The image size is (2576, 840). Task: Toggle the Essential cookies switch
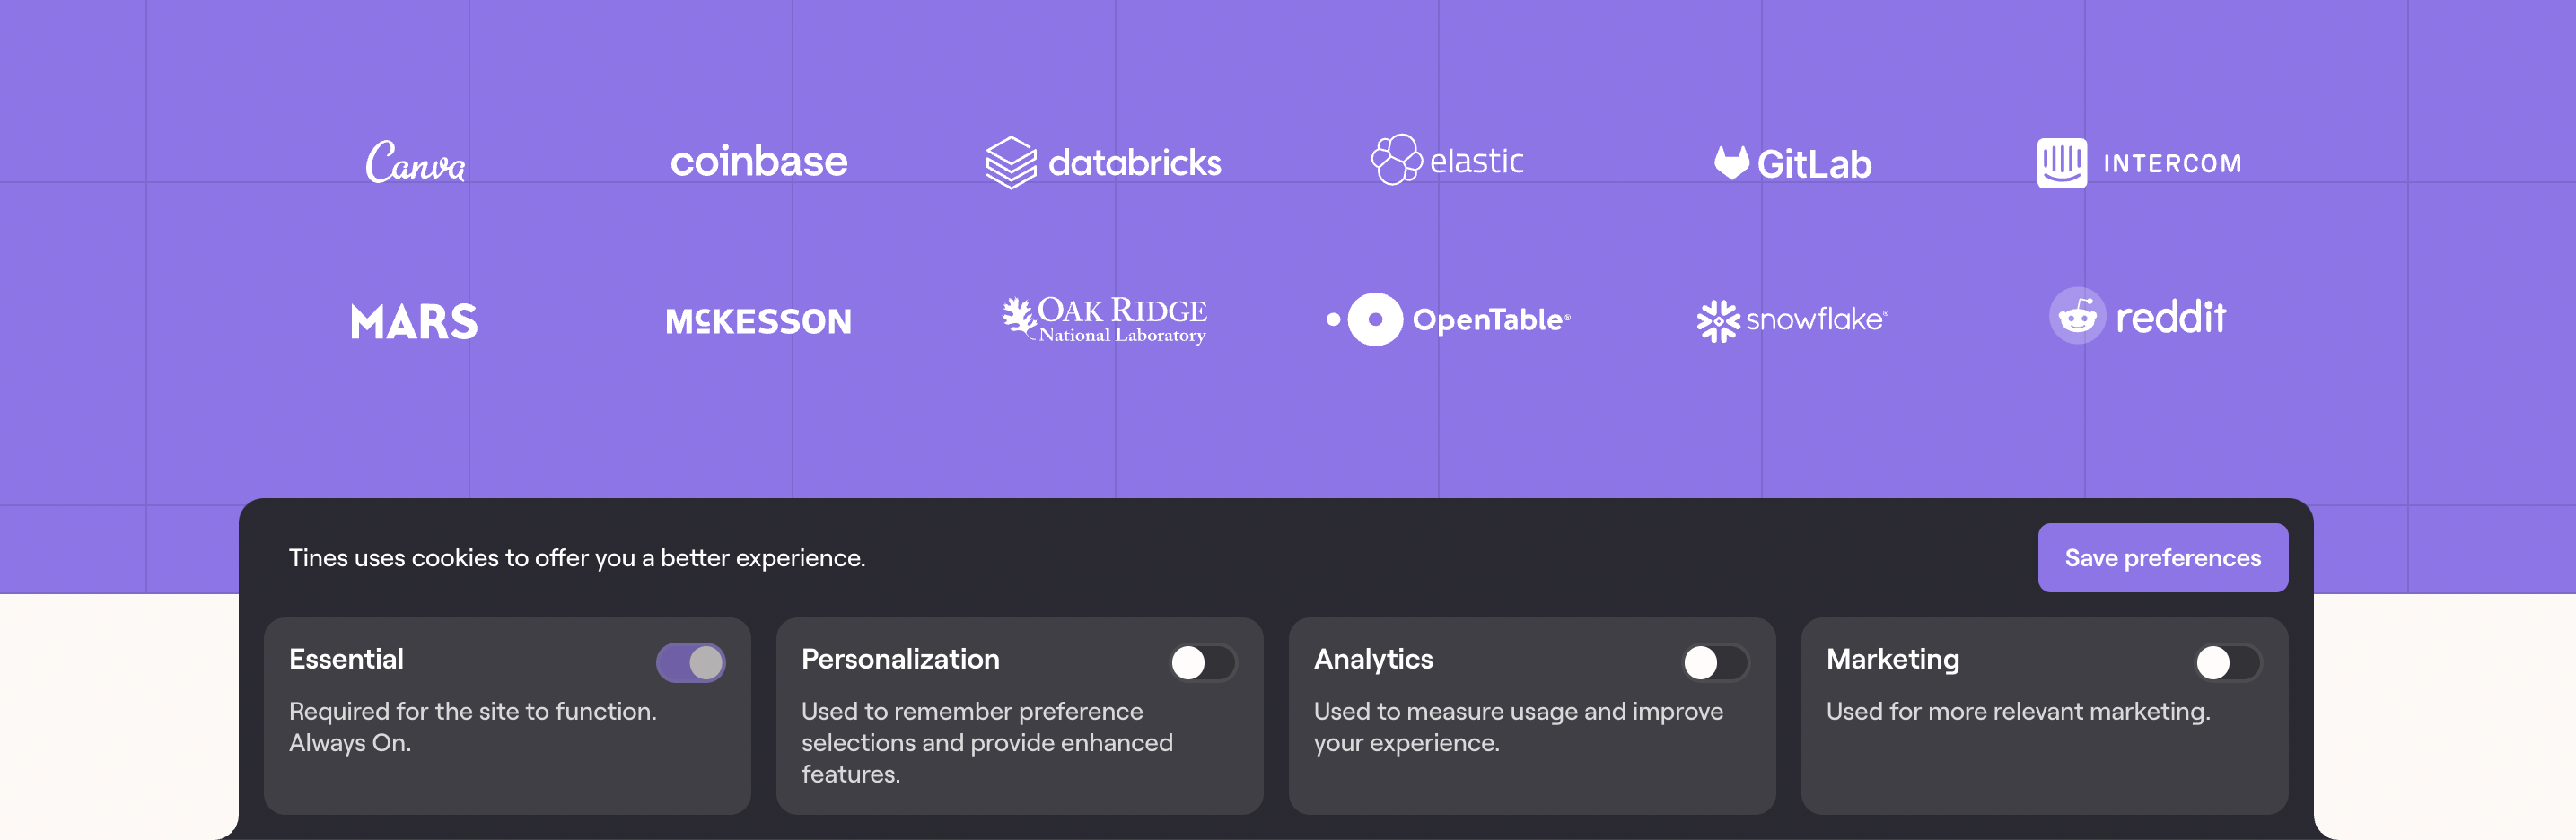(x=690, y=662)
